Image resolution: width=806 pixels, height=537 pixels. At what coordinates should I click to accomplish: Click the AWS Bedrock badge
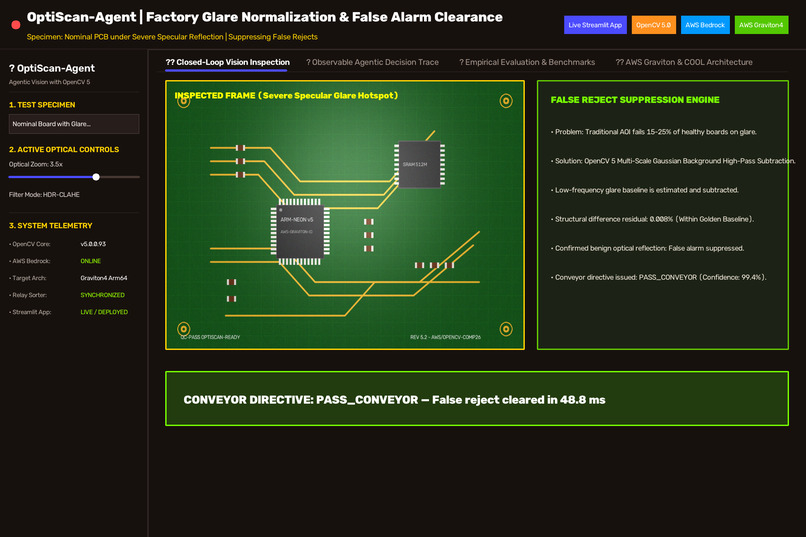click(705, 25)
